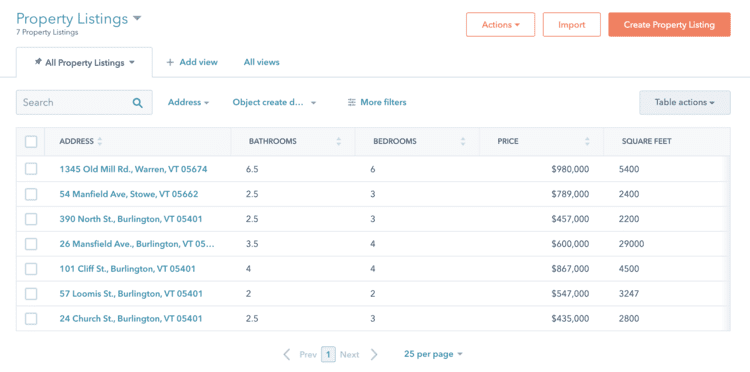
Task: Click the $789,000 price cell
Action: 570,194
